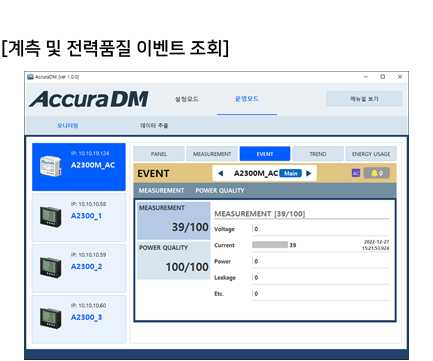This screenshot has height=361, width=433.
Task: Minimize the AccuraDM window
Action: [366, 77]
